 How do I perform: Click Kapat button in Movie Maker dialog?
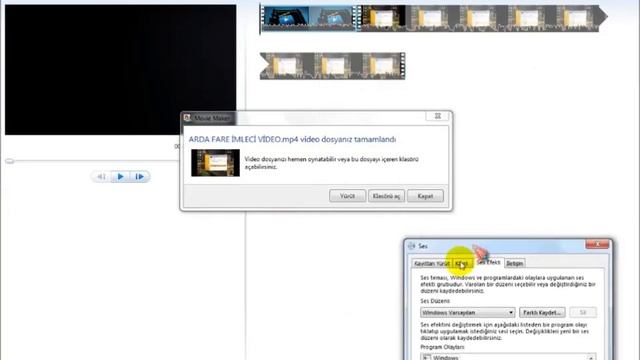click(425, 196)
